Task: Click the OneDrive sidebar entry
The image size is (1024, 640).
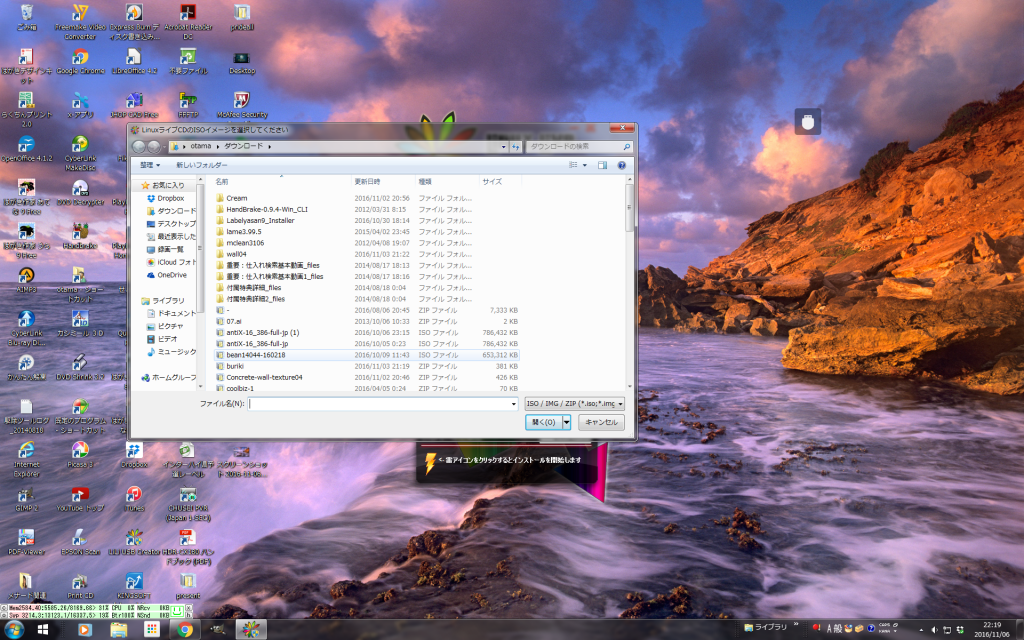Action: click(171, 275)
